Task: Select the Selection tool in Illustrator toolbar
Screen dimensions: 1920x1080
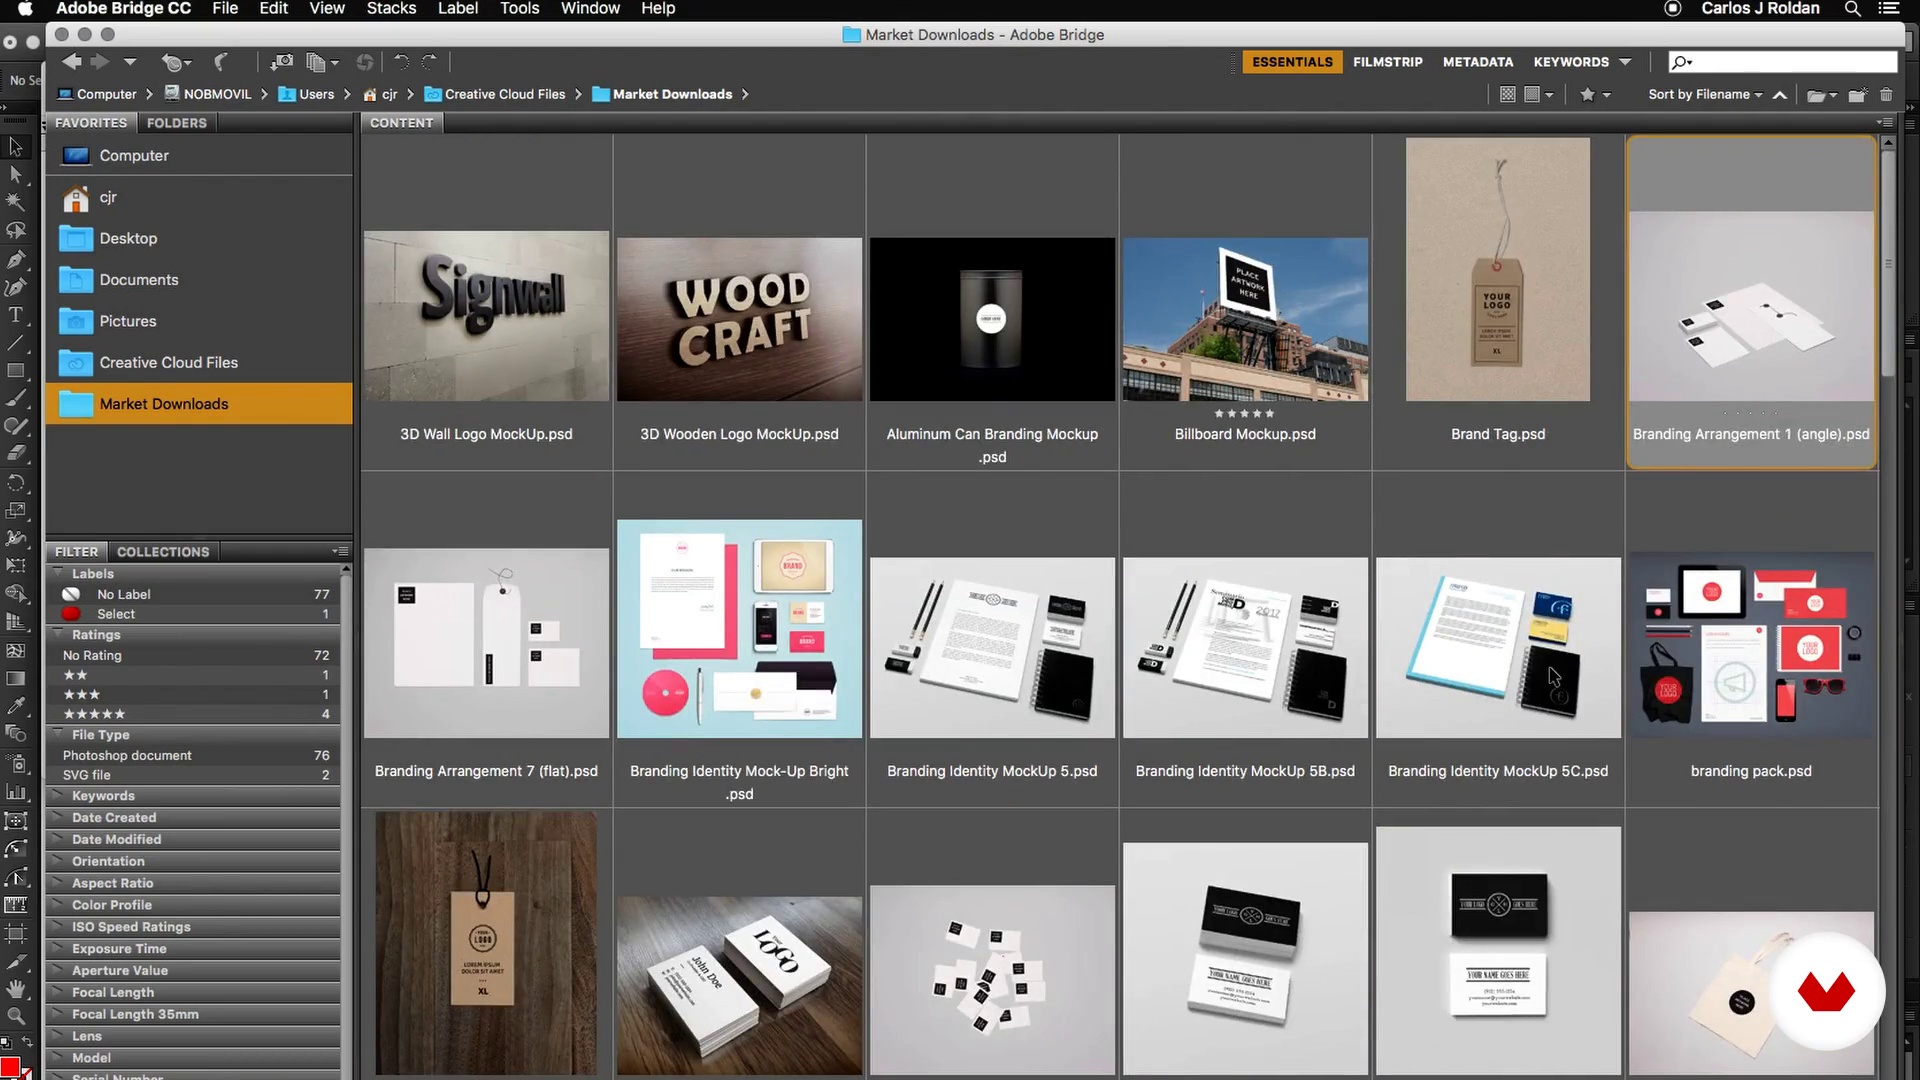Action: point(15,147)
